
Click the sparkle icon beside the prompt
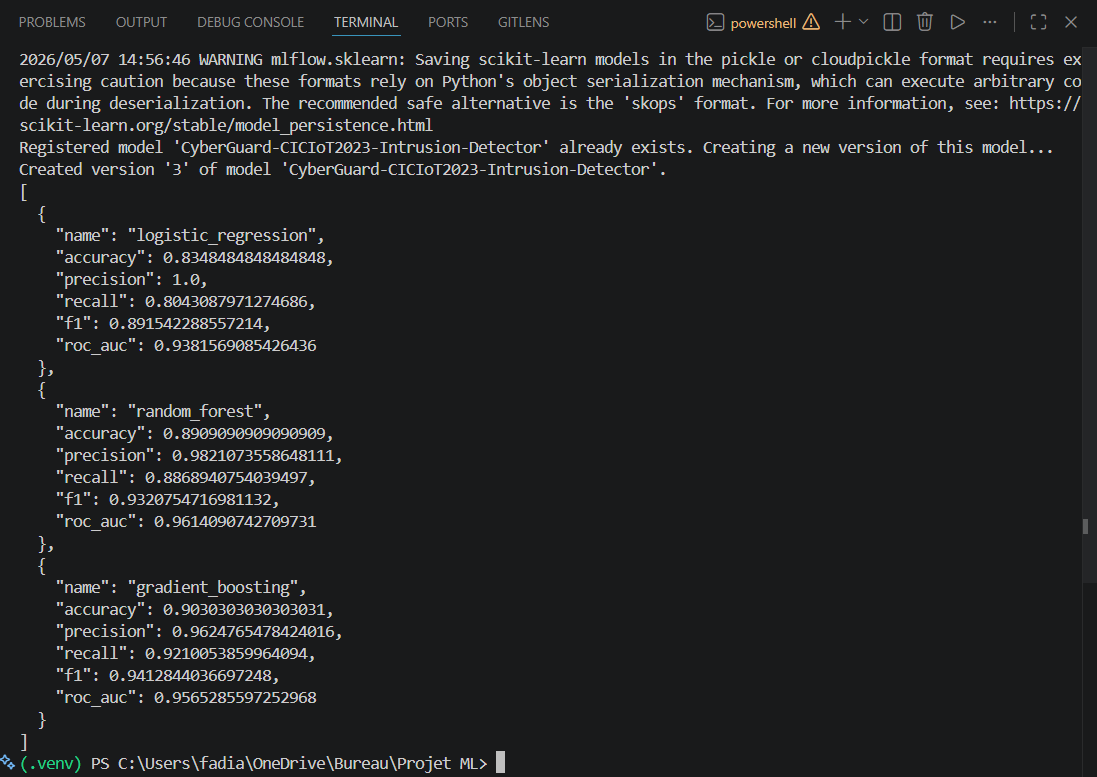[7, 762]
